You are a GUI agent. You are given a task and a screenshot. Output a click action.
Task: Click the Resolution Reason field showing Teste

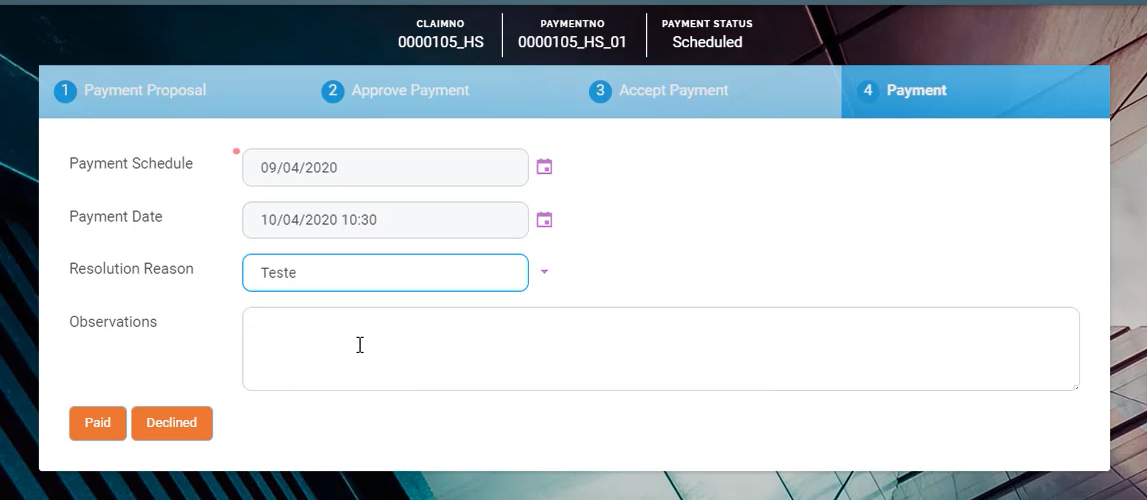386,273
